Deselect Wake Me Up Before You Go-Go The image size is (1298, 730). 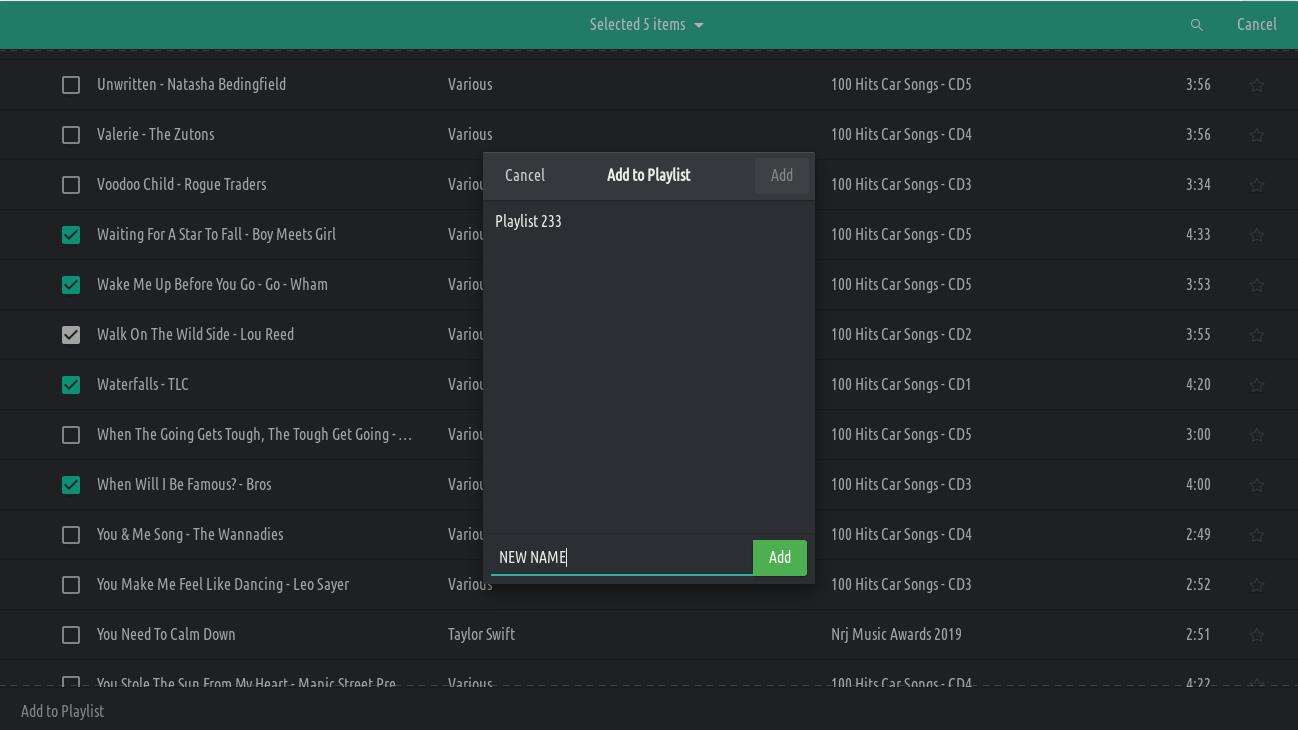(71, 285)
